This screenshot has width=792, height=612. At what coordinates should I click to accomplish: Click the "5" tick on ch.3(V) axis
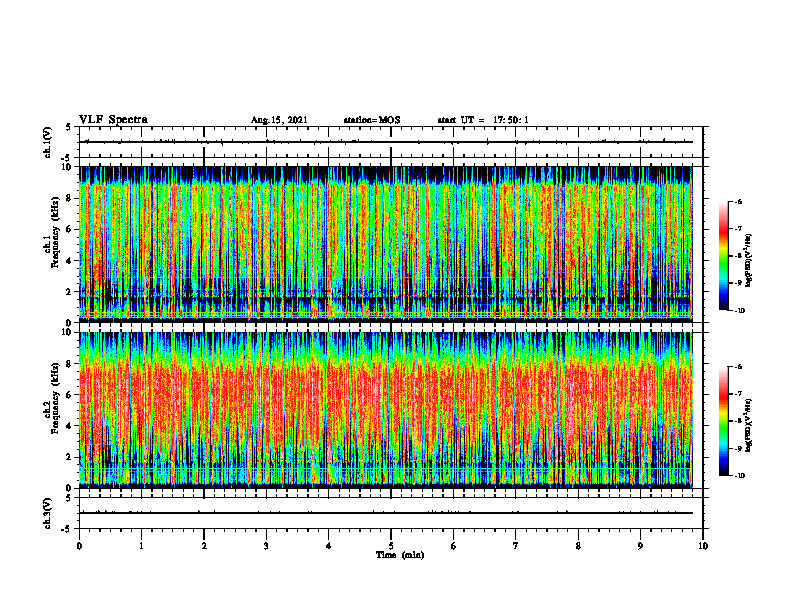tap(70, 498)
